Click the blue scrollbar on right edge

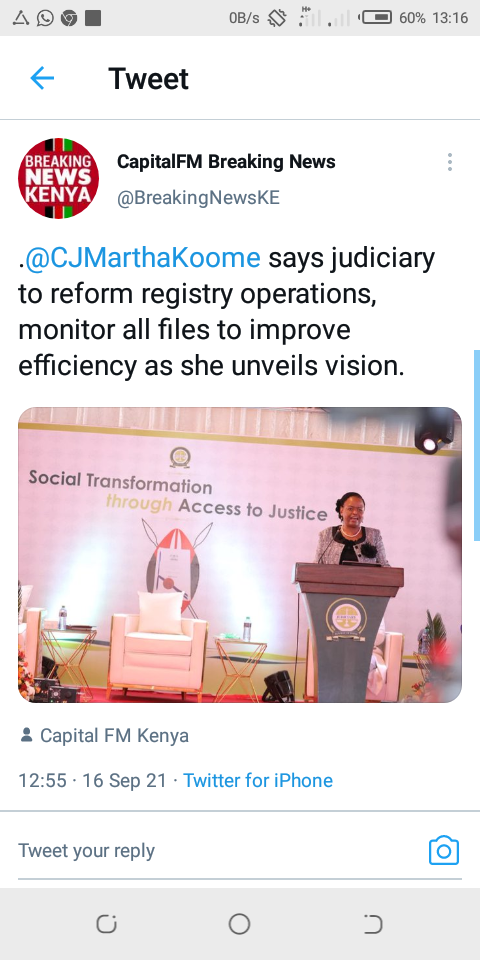coord(477,446)
